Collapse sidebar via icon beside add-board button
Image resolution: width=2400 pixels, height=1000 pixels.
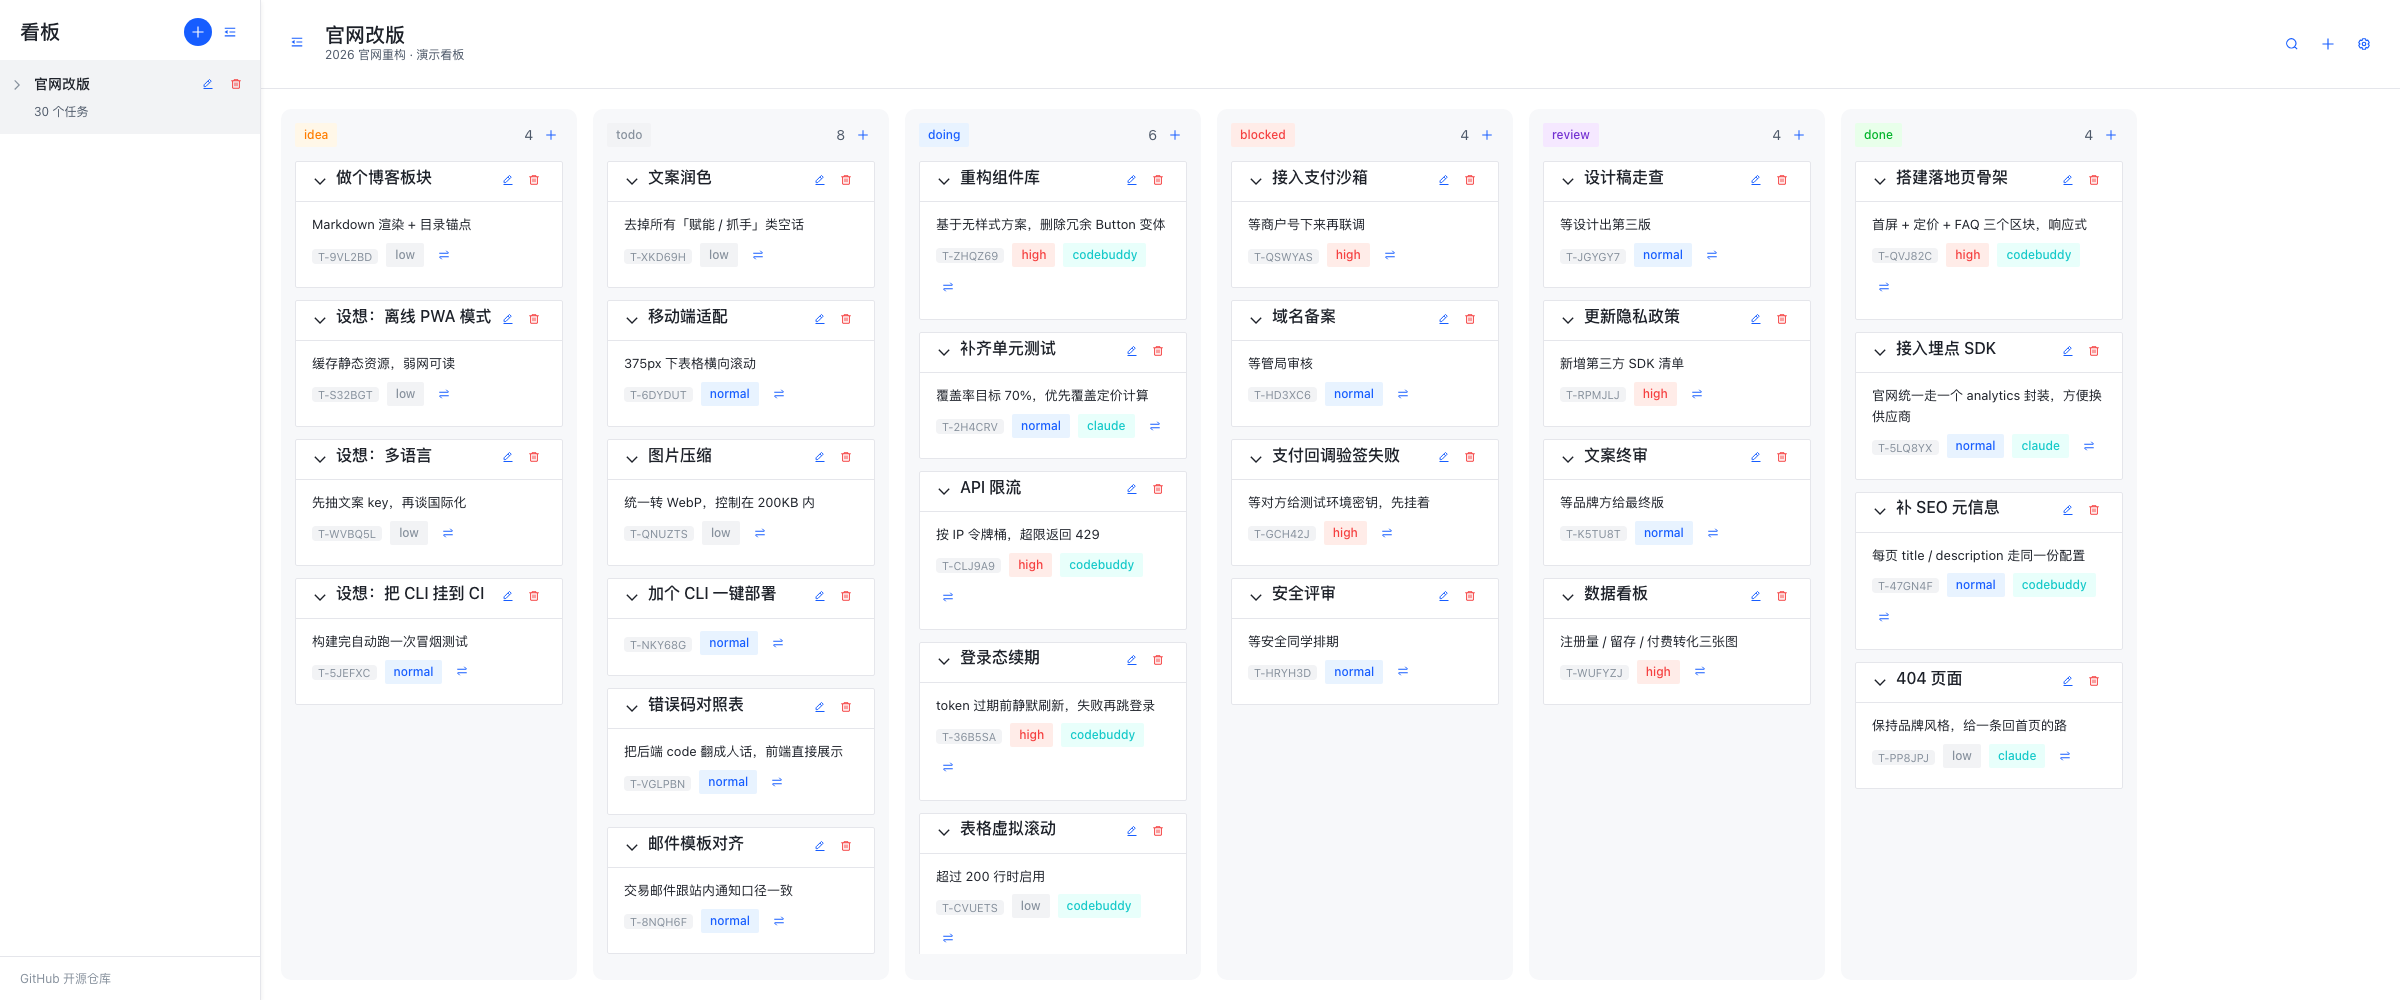pos(230,32)
